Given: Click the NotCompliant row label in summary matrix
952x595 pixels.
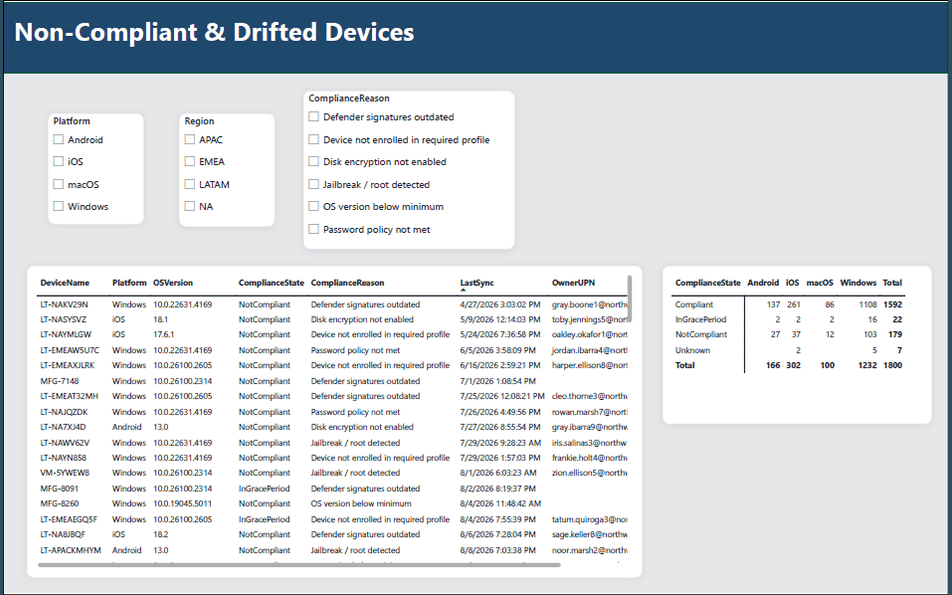Looking at the screenshot, I should [701, 335].
